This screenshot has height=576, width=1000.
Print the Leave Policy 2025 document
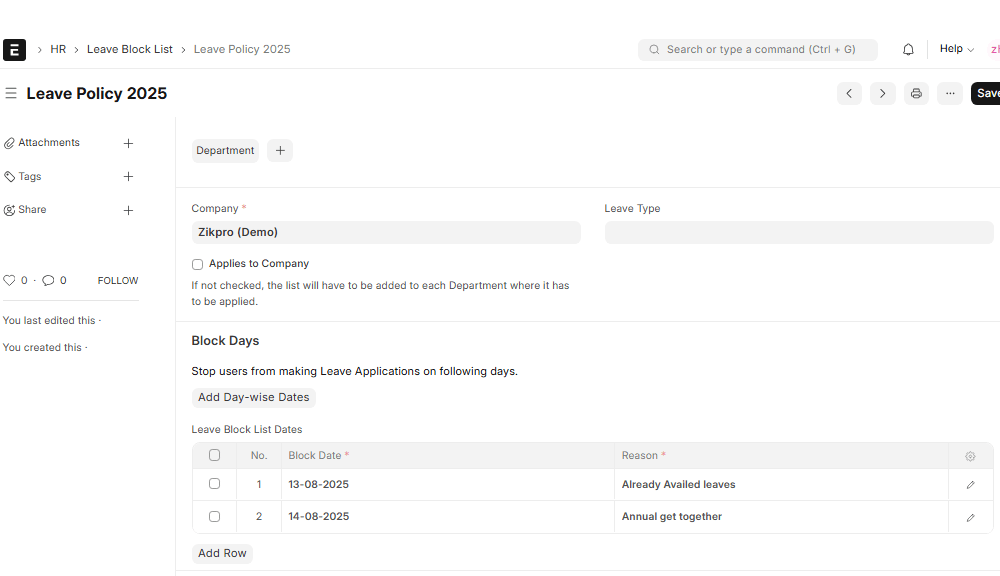(916, 93)
